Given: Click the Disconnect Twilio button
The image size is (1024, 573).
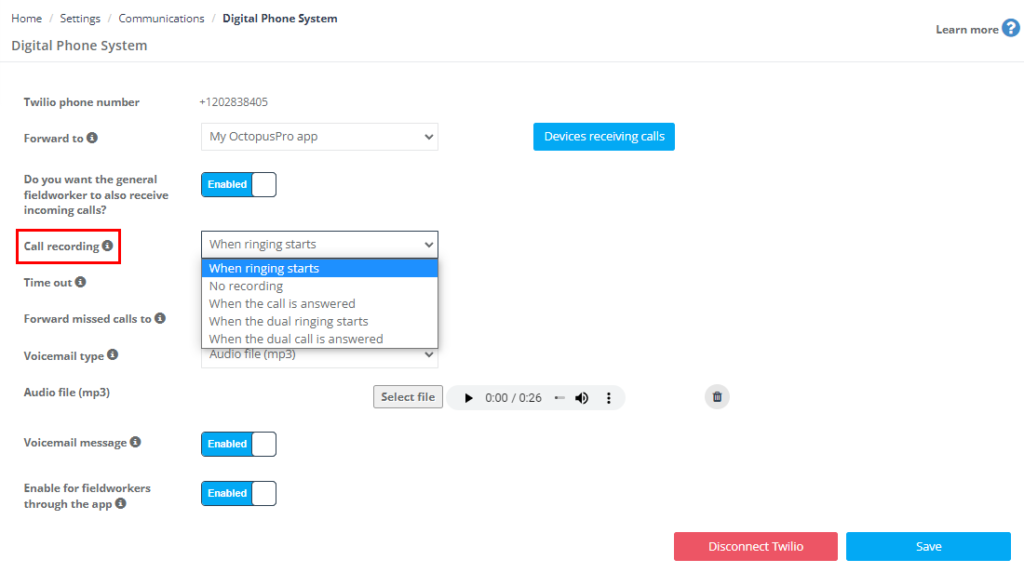Looking at the screenshot, I should (x=756, y=546).
